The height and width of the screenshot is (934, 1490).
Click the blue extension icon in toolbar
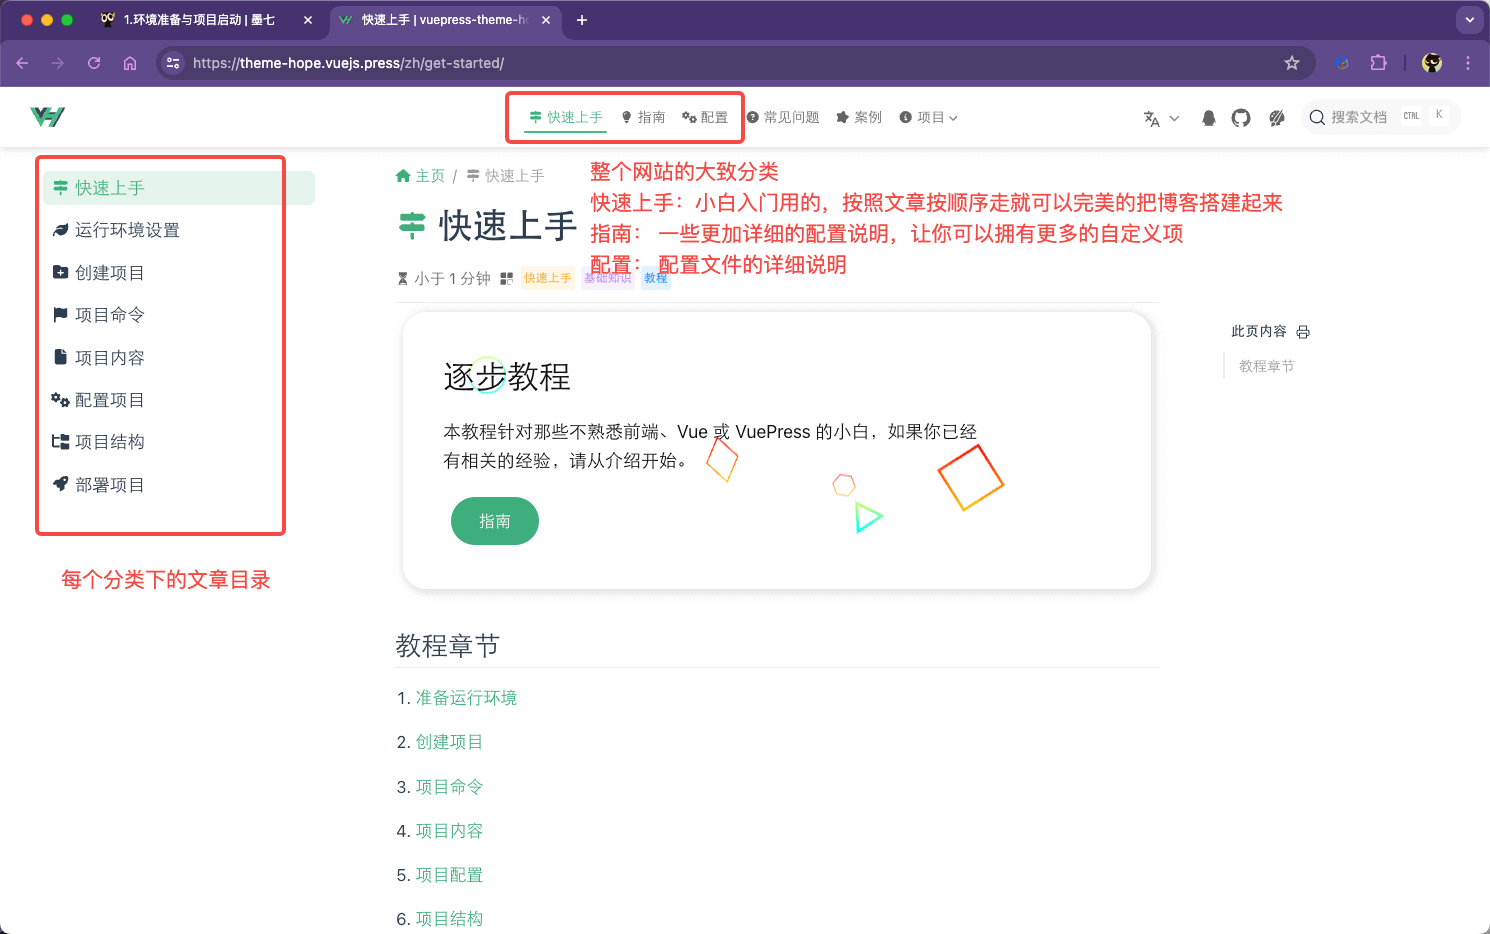[1342, 63]
